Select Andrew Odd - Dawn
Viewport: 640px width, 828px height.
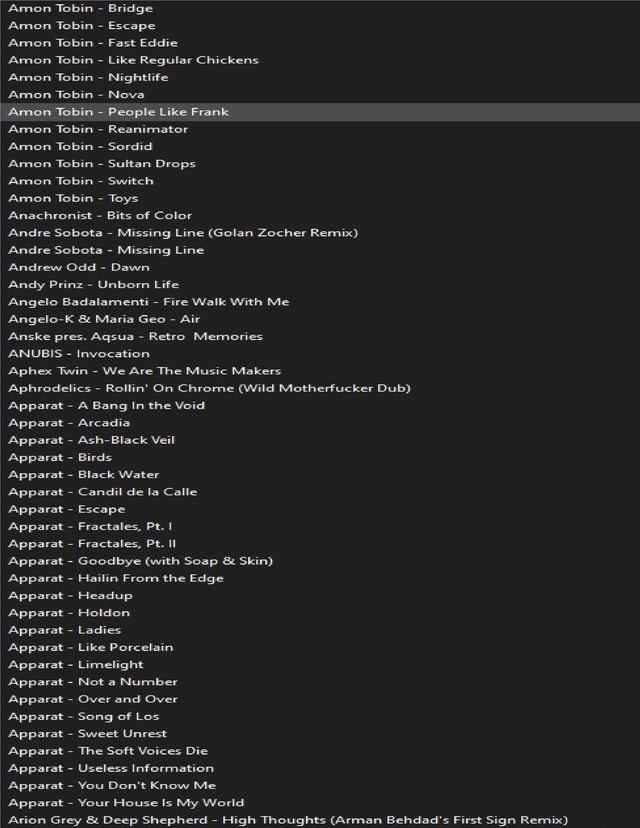(79, 267)
